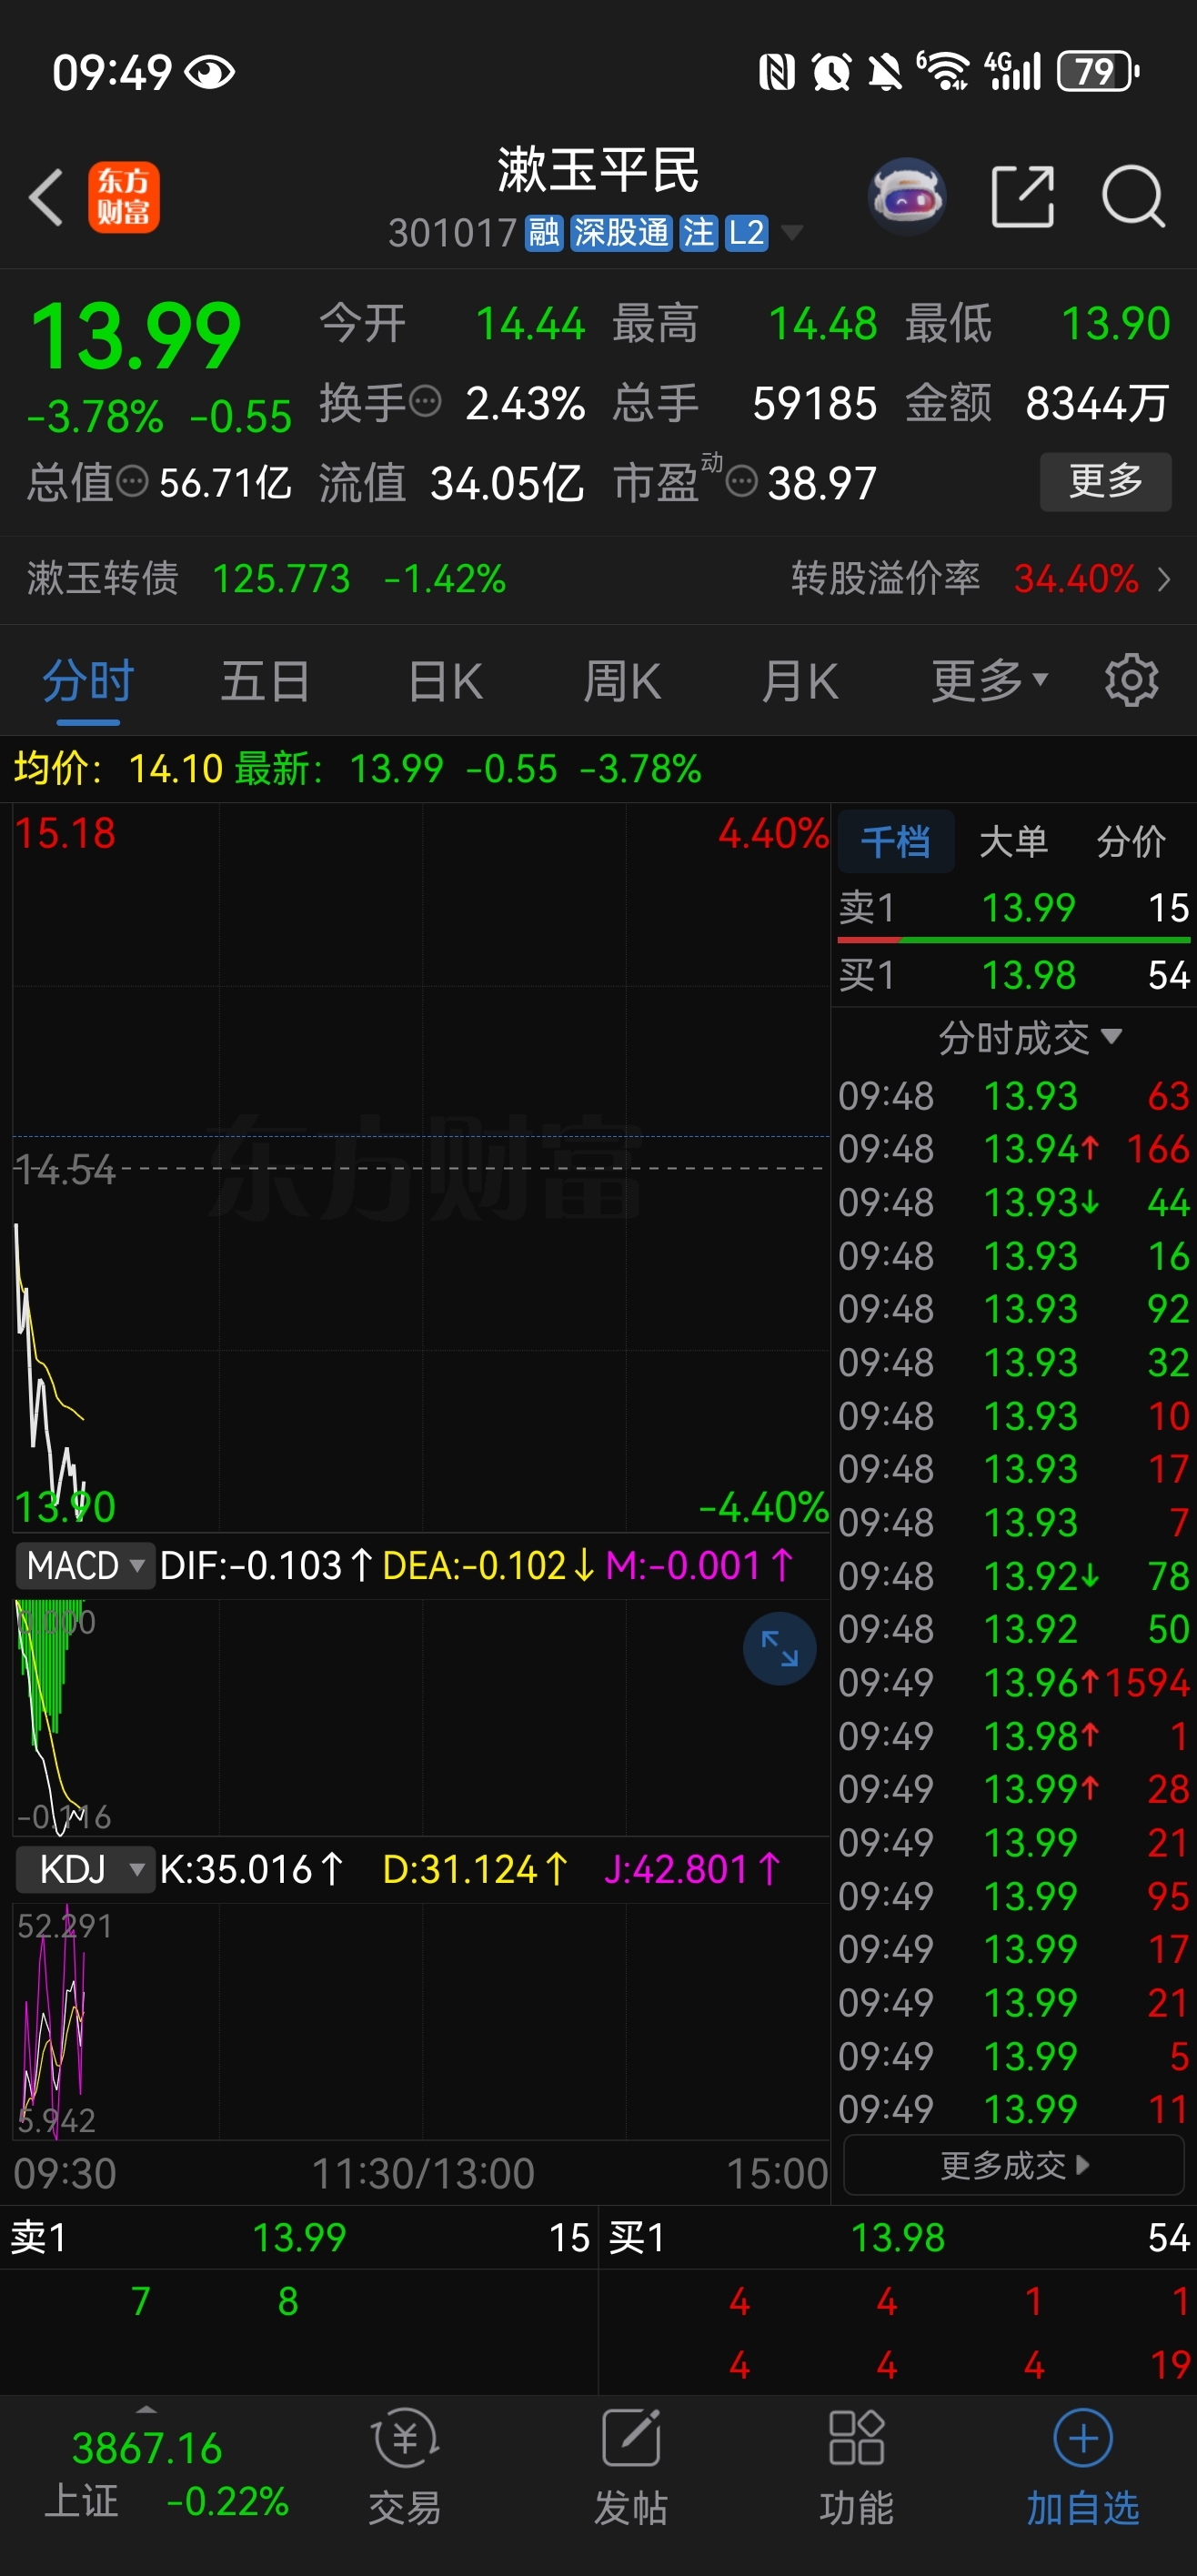Viewport: 1197px width, 2576px height.
Task: Tap the battery 79 status icon
Action: point(1098,72)
